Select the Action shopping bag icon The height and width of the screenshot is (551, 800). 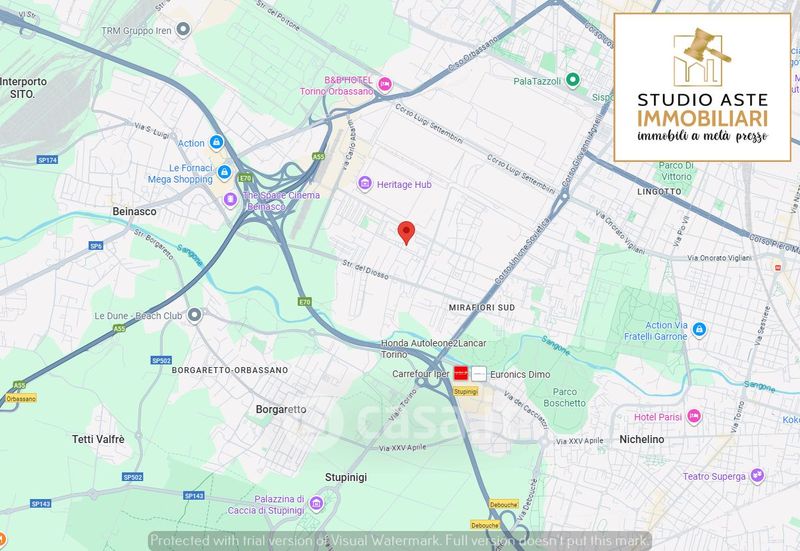216,142
